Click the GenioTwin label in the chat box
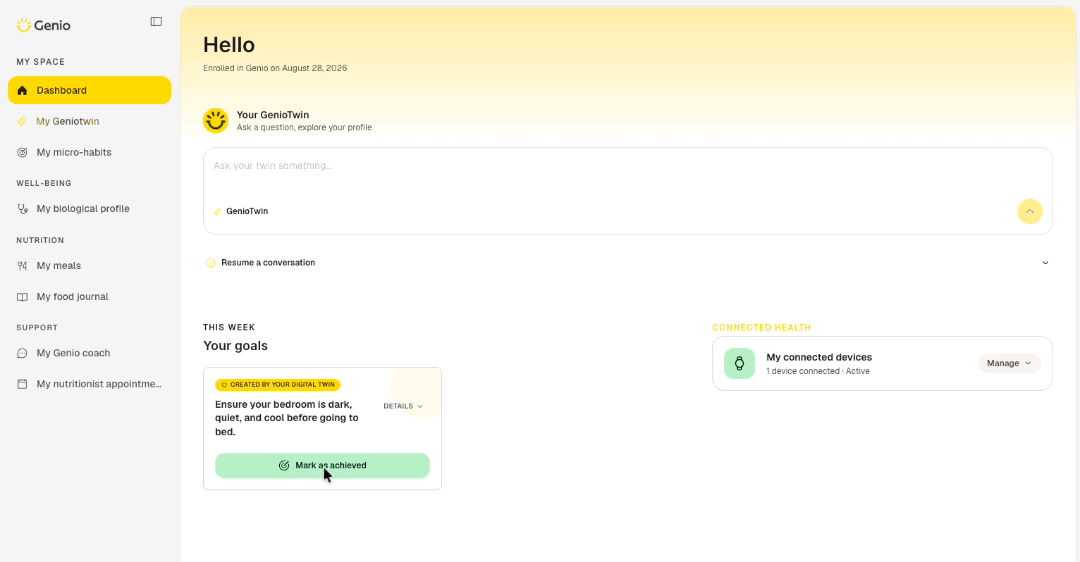Image resolution: width=1080 pixels, height=562 pixels. pyautogui.click(x=247, y=211)
